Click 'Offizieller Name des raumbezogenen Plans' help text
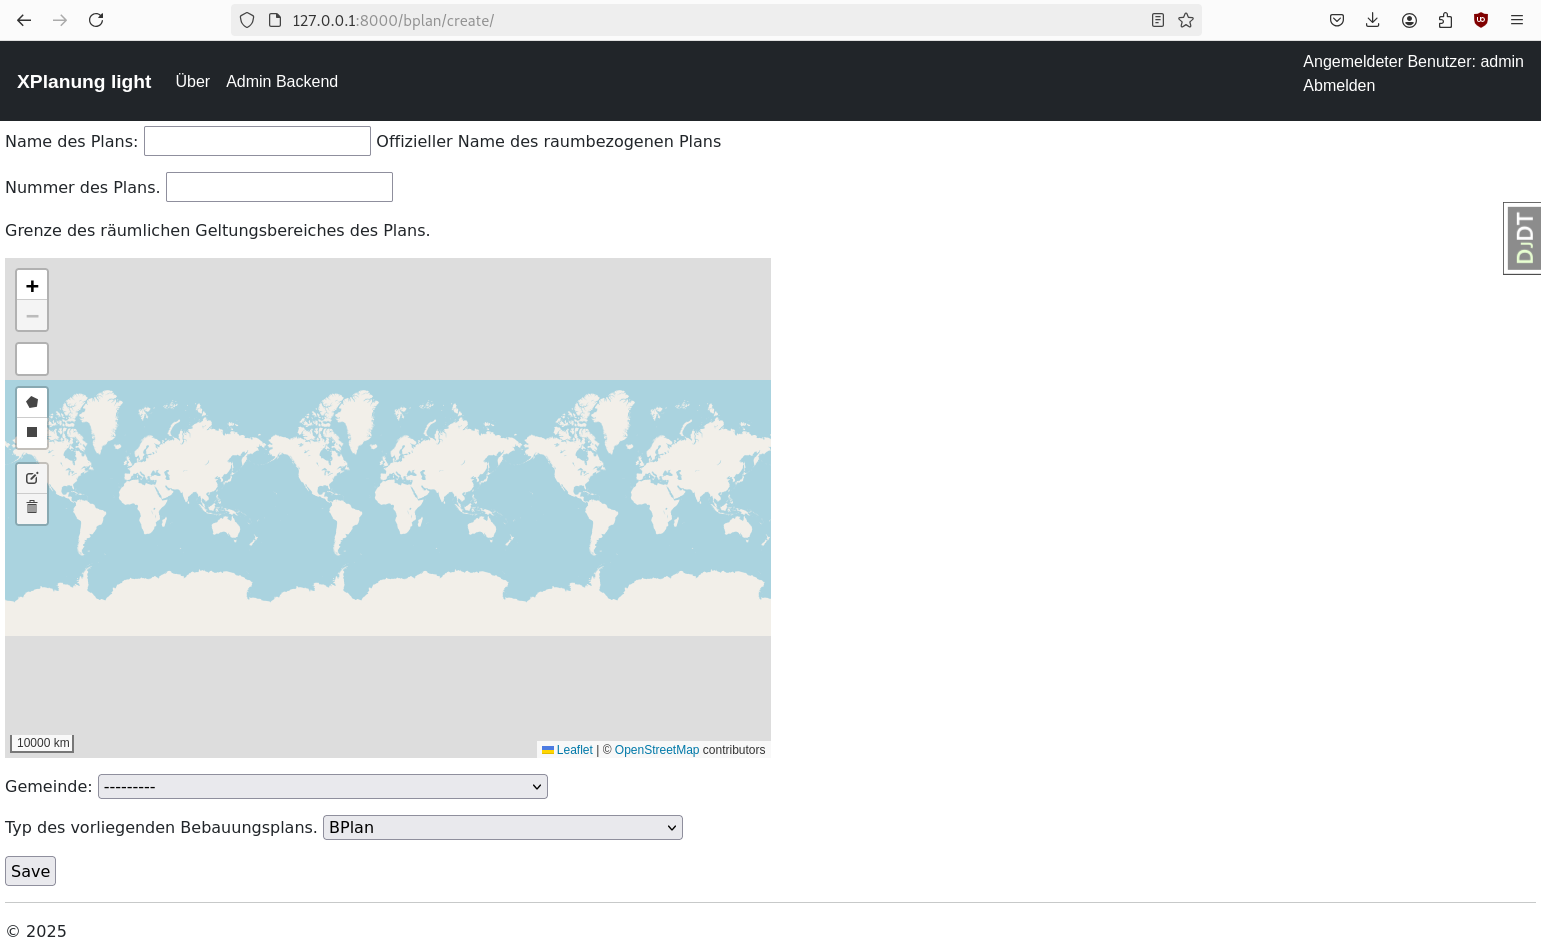This screenshot has width=1541, height=948. pos(549,141)
